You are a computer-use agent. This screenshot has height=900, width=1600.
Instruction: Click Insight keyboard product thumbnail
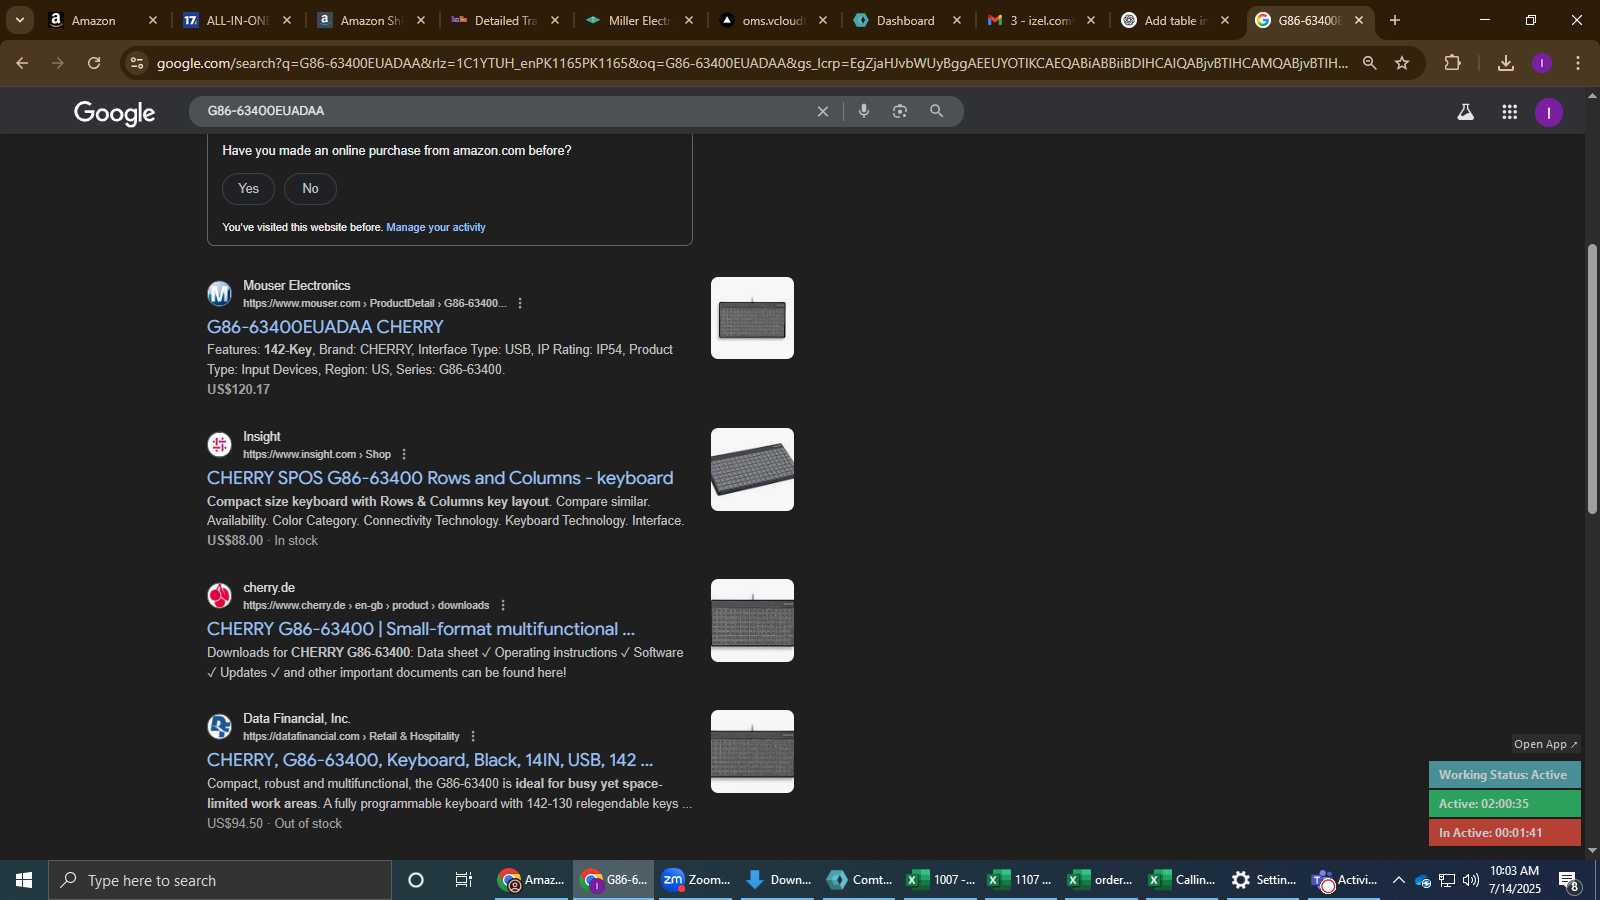click(x=752, y=469)
